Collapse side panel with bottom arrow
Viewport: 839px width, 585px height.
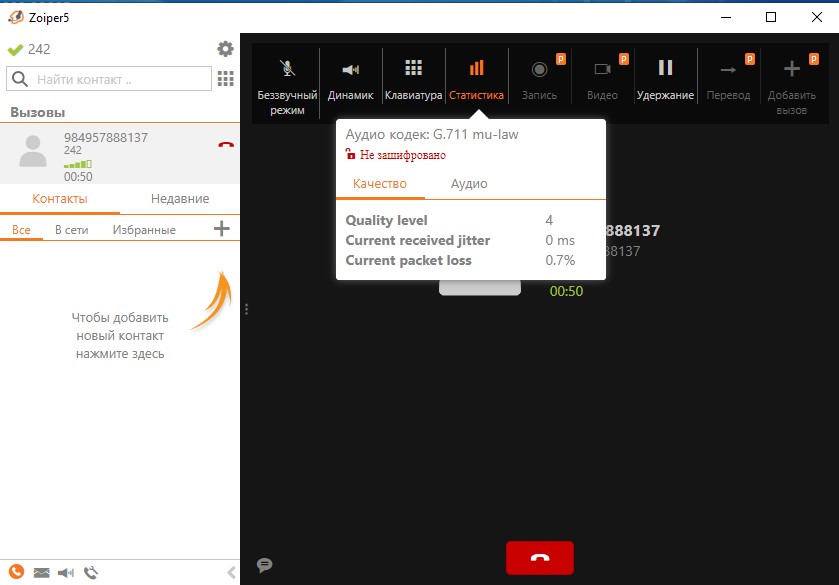pos(231,573)
